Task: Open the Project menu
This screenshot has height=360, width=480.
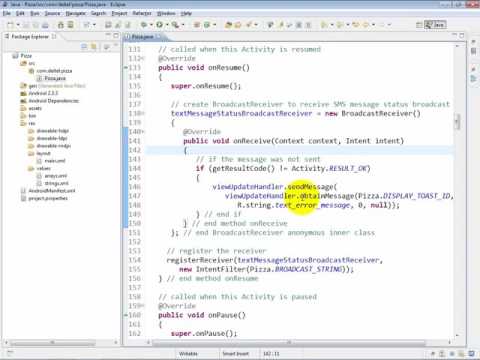Action: pyautogui.click(x=119, y=13)
